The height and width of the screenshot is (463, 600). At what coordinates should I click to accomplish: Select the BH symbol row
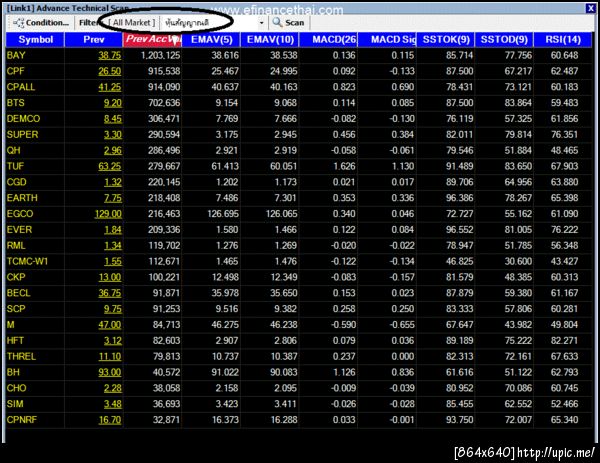pos(299,372)
